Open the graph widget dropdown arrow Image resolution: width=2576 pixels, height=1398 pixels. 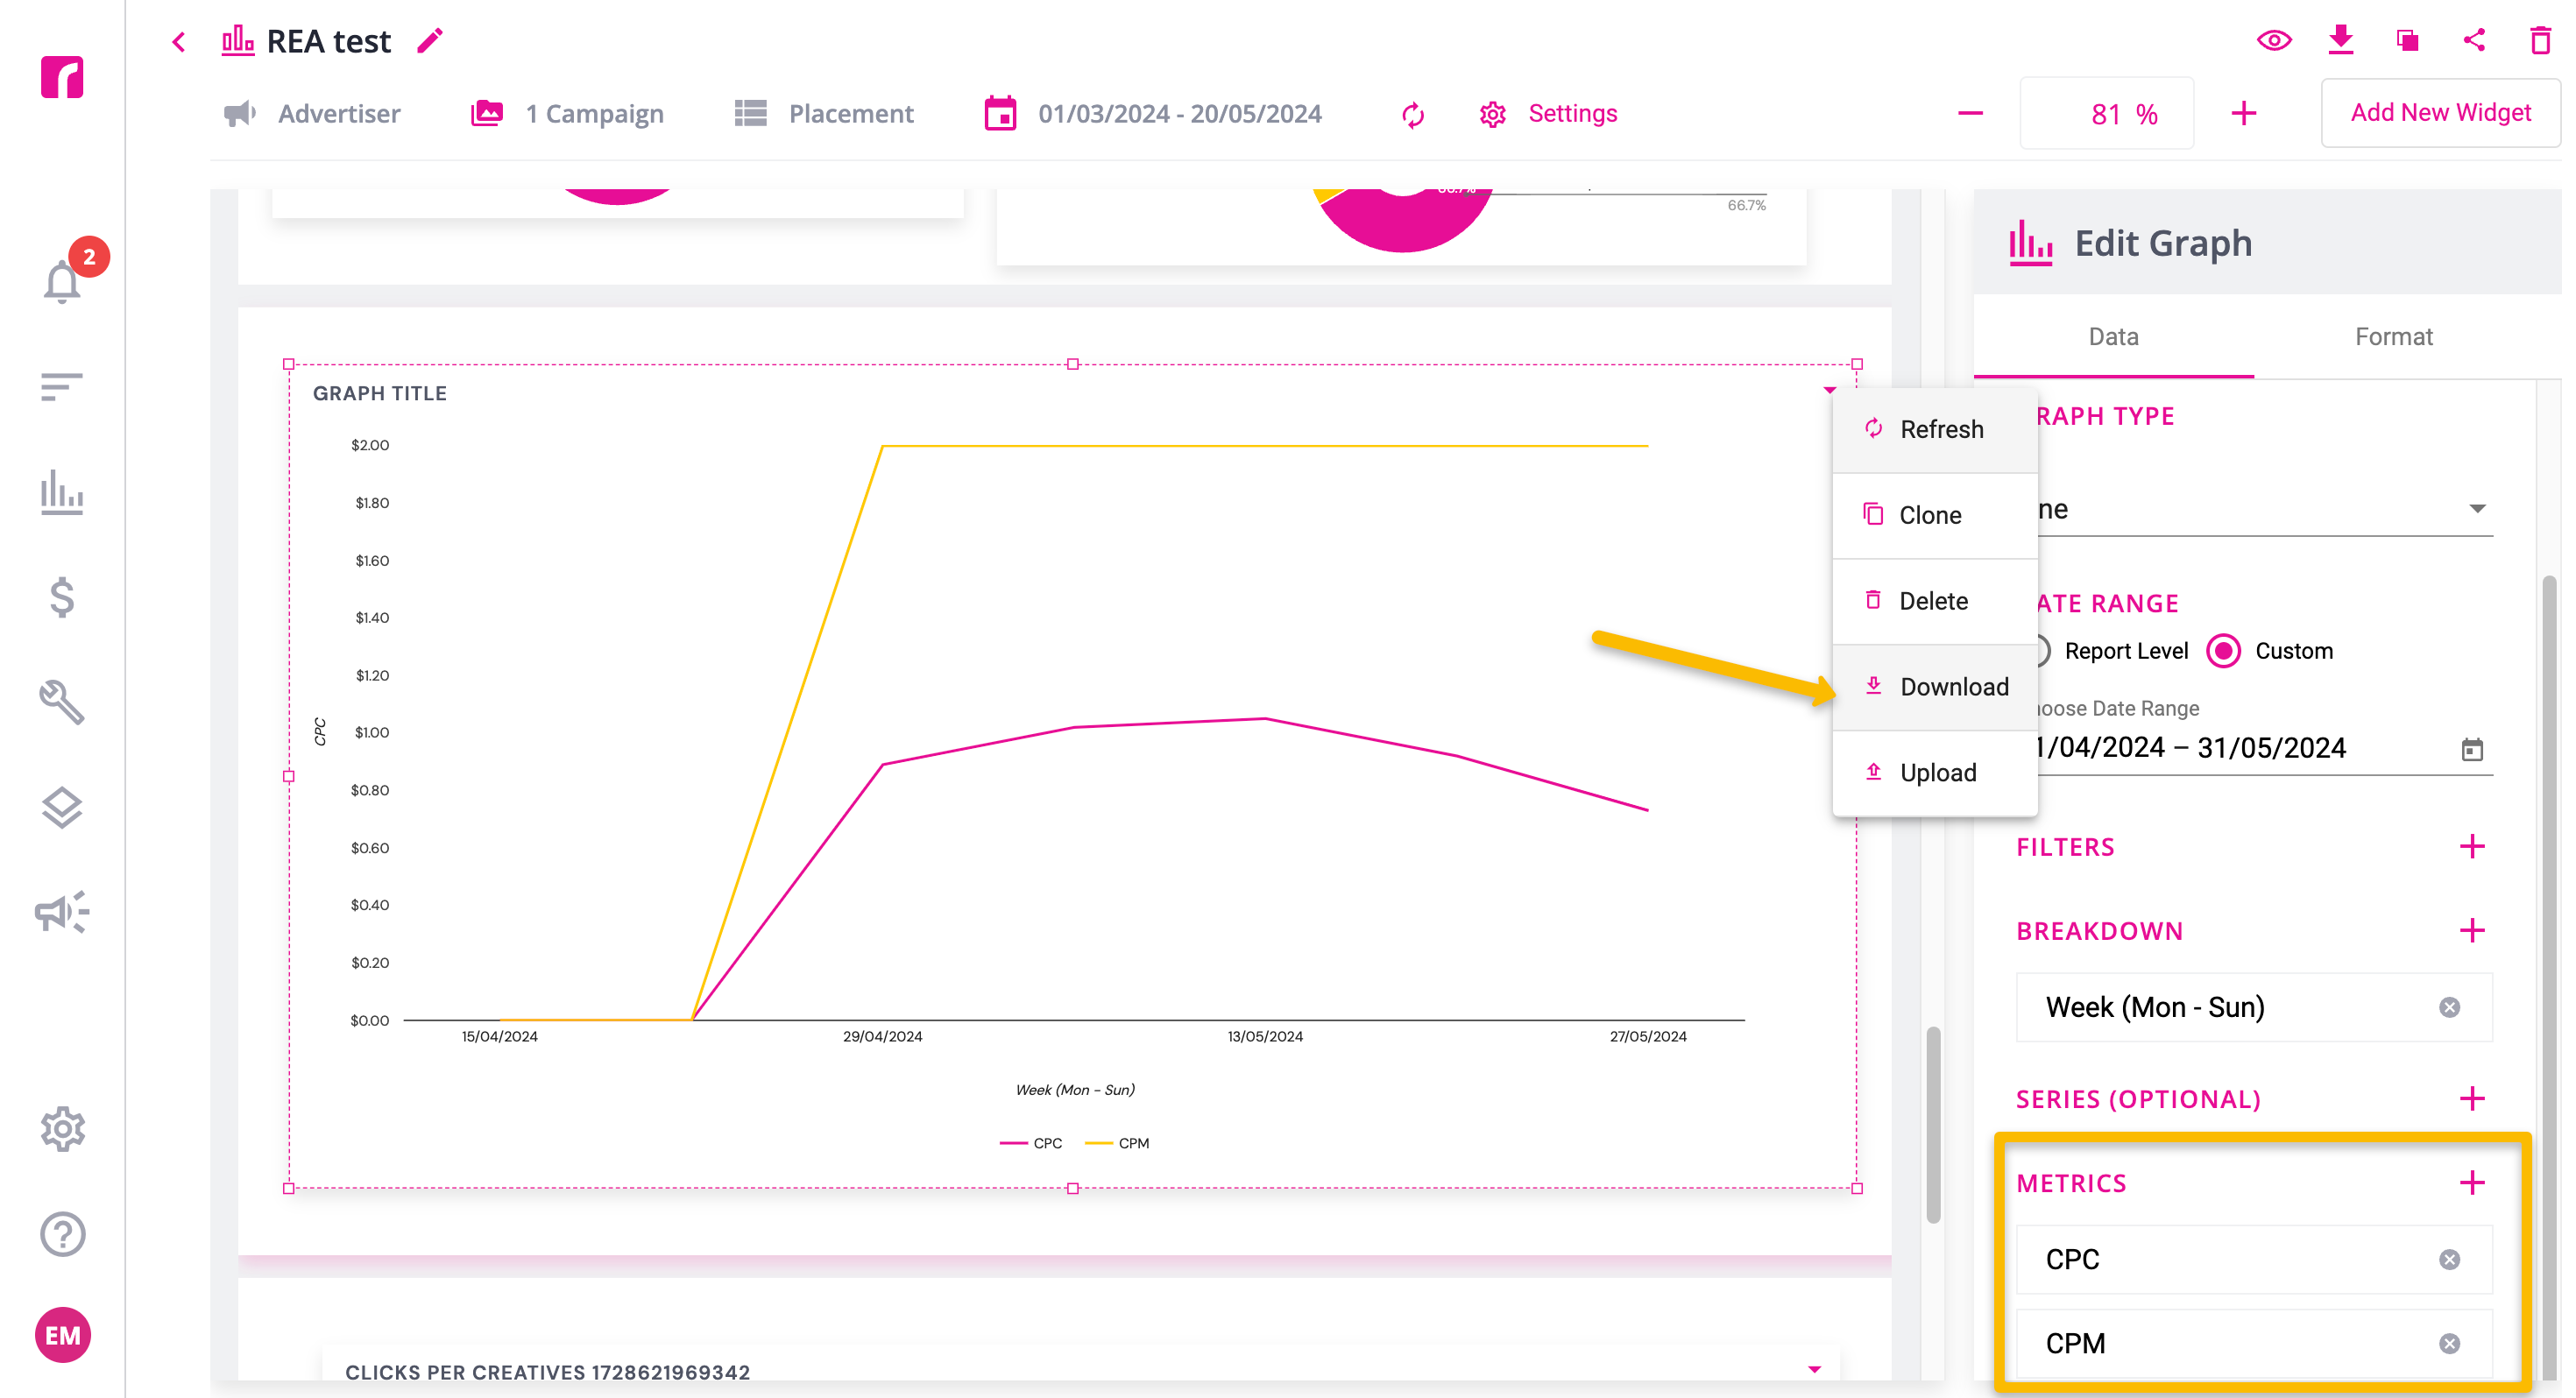point(1829,390)
